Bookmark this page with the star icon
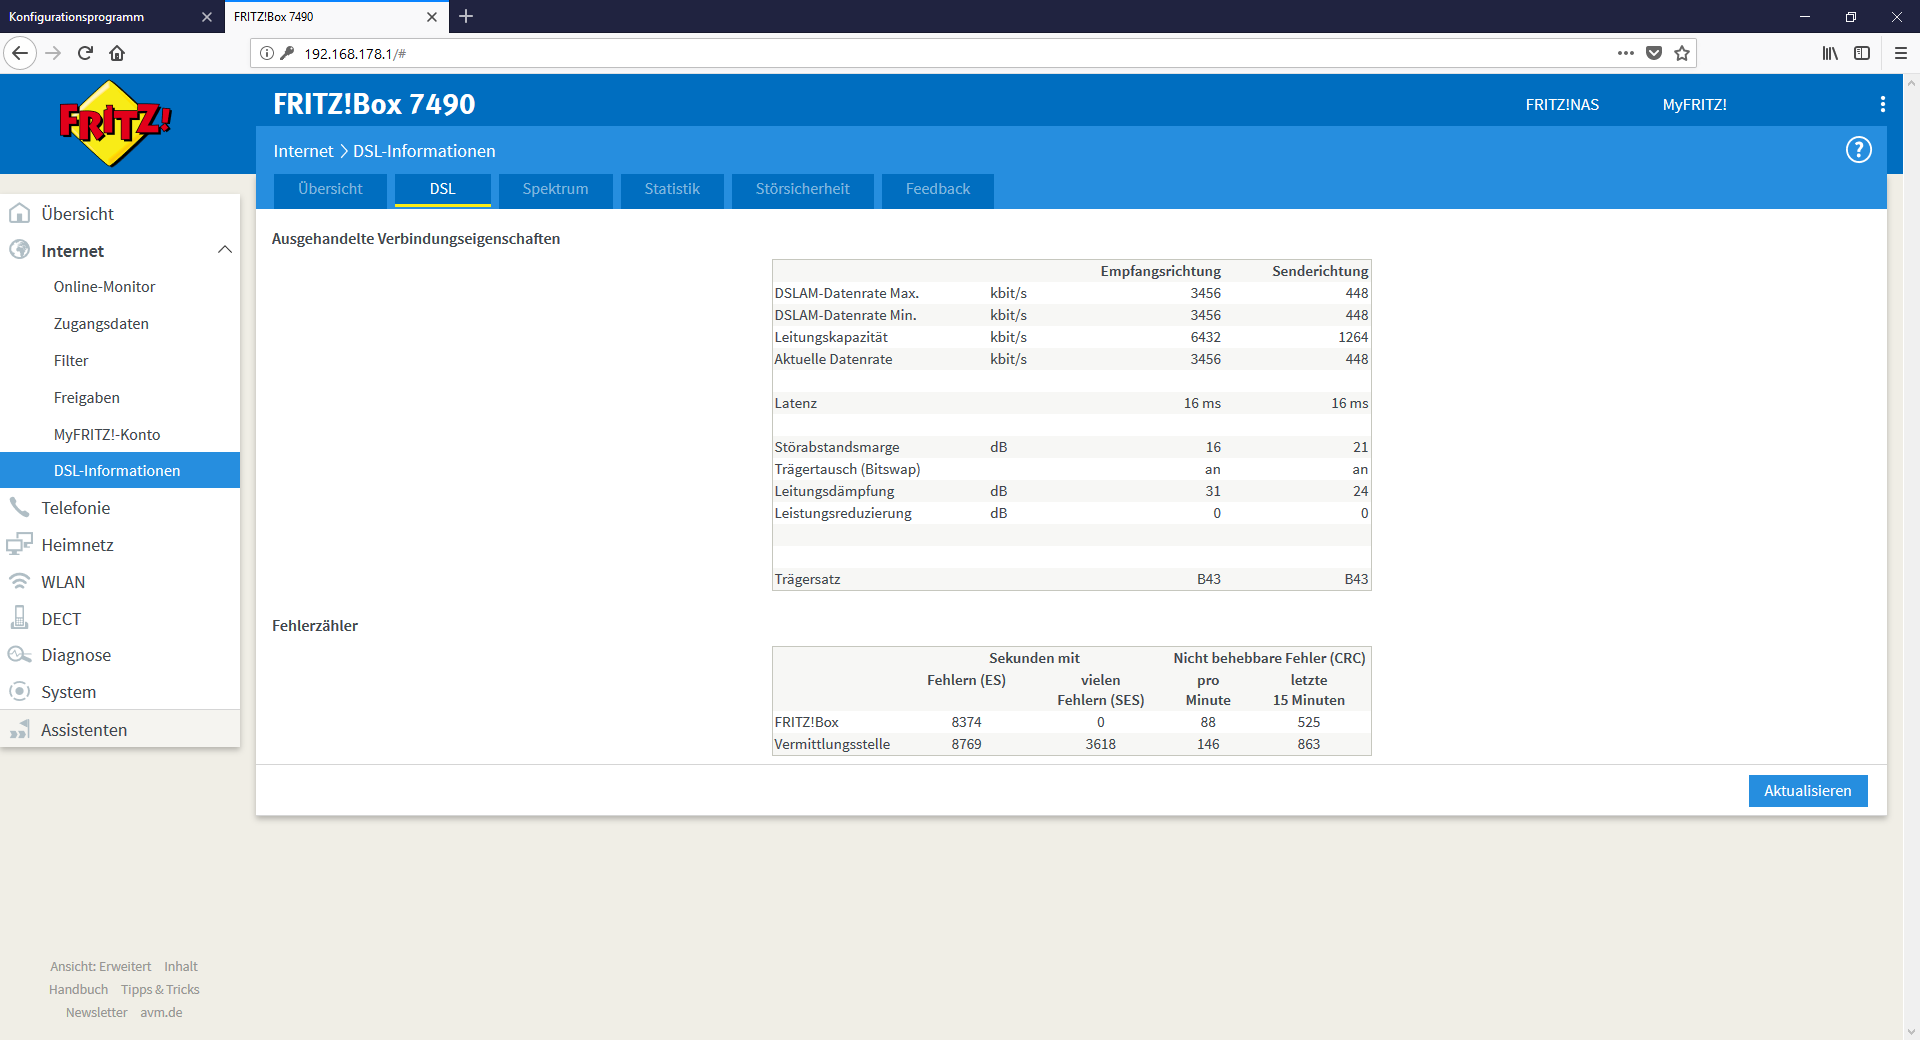This screenshot has width=1920, height=1040. [1682, 53]
